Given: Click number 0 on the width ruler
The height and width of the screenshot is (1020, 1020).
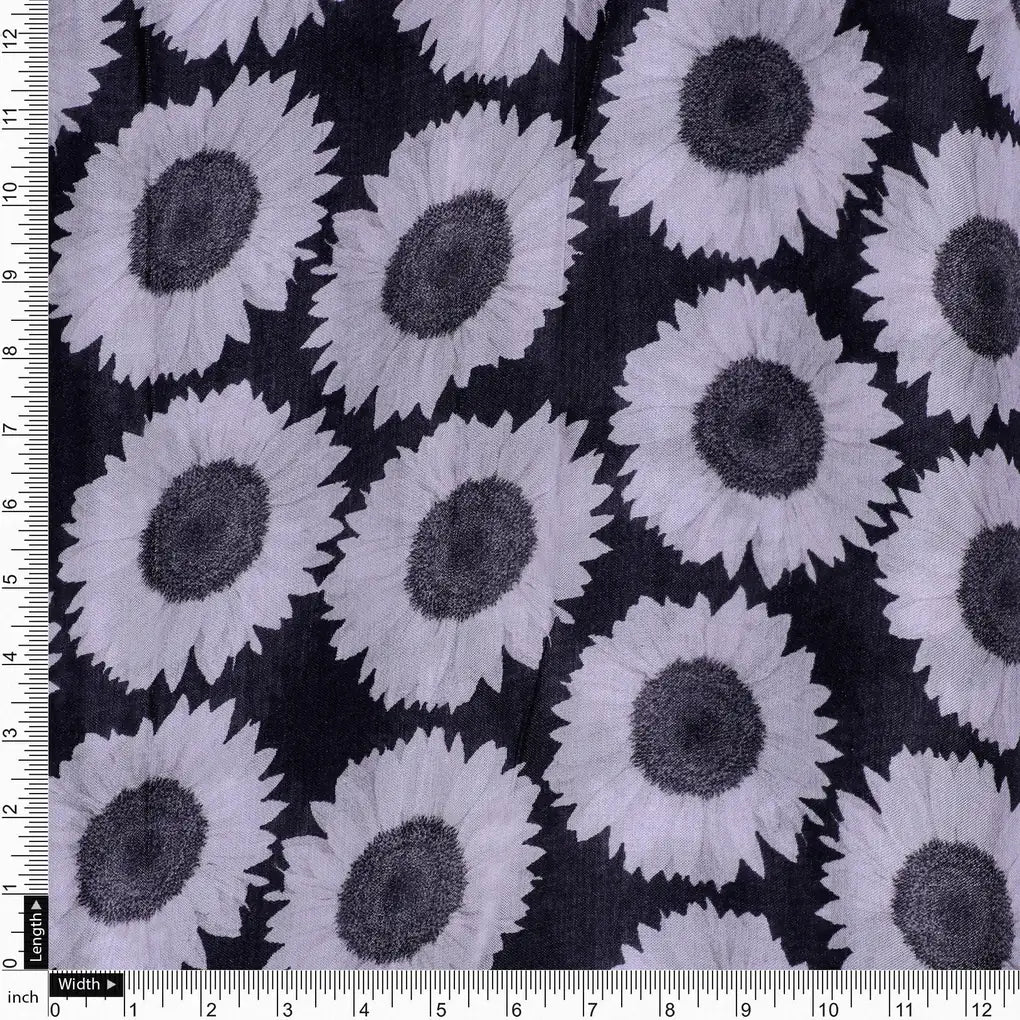Looking at the screenshot, I should point(57,1009).
